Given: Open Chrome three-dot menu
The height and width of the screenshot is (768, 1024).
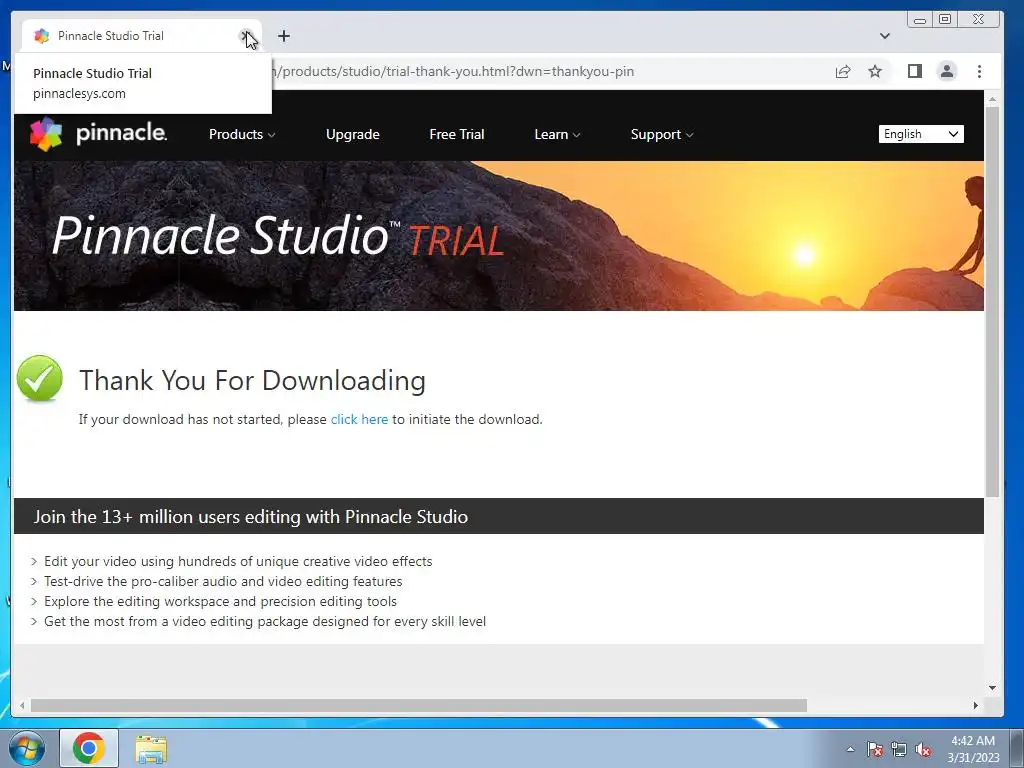Looking at the screenshot, I should coord(979,71).
